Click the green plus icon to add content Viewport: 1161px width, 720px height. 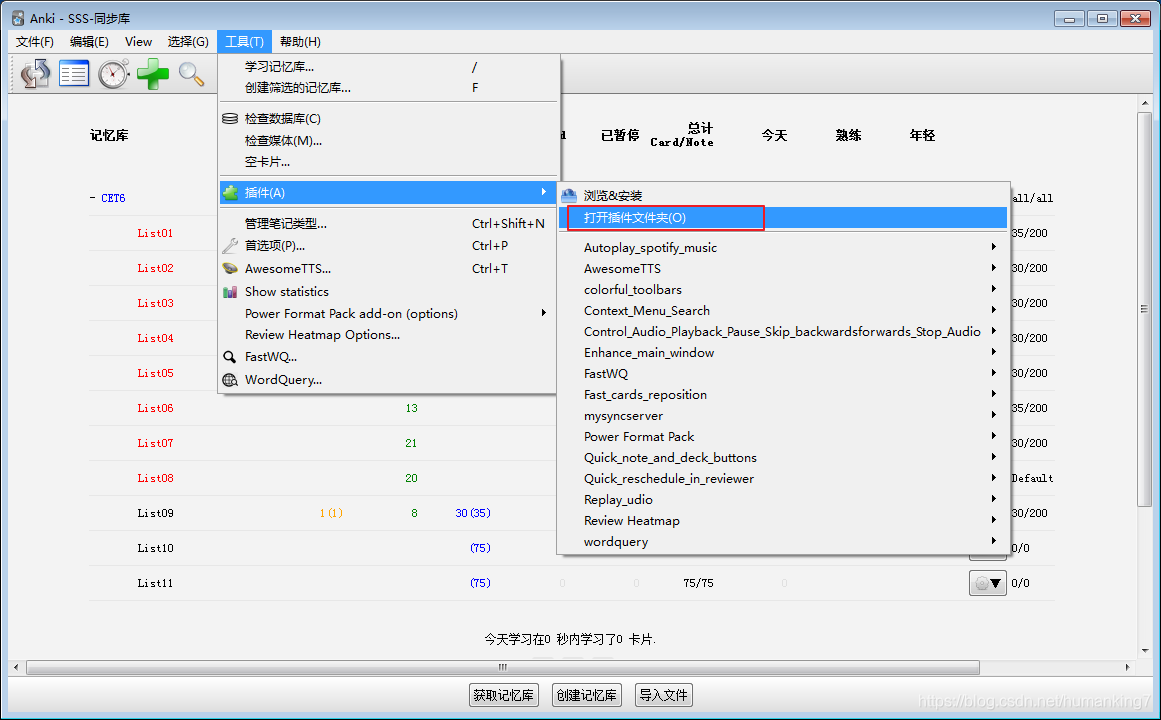click(152, 73)
